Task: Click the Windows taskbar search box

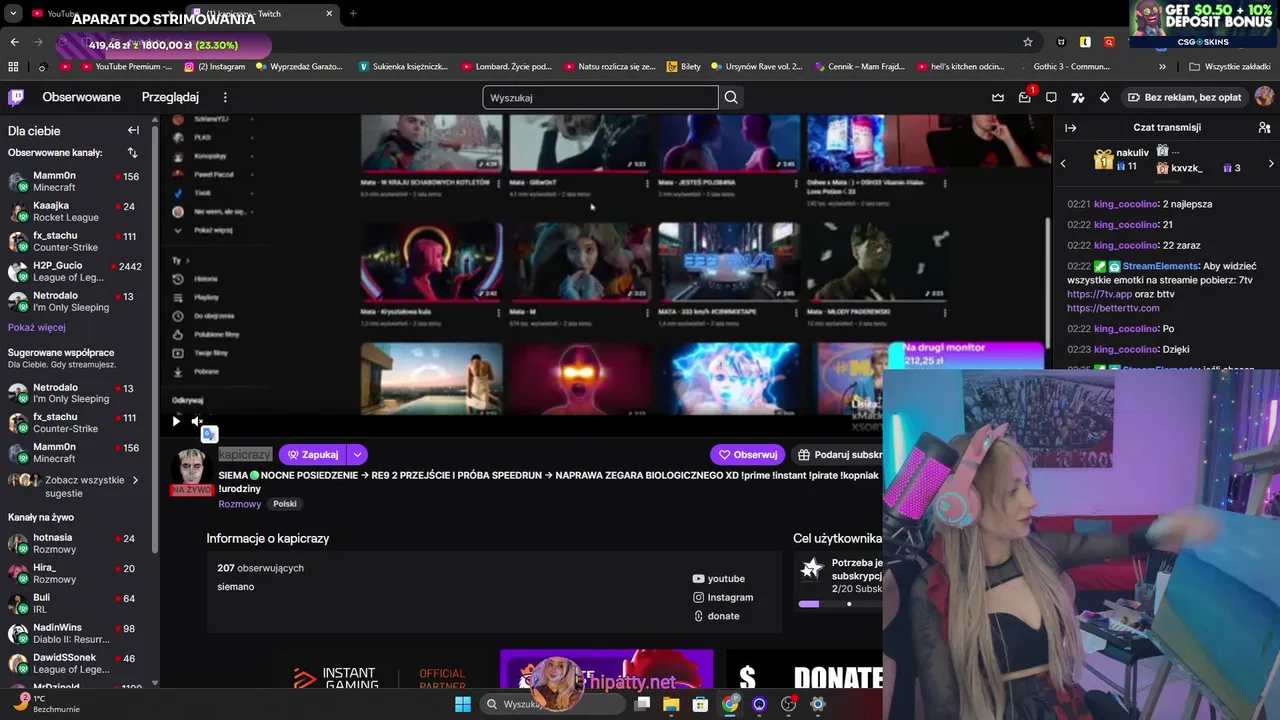Action: [552, 704]
